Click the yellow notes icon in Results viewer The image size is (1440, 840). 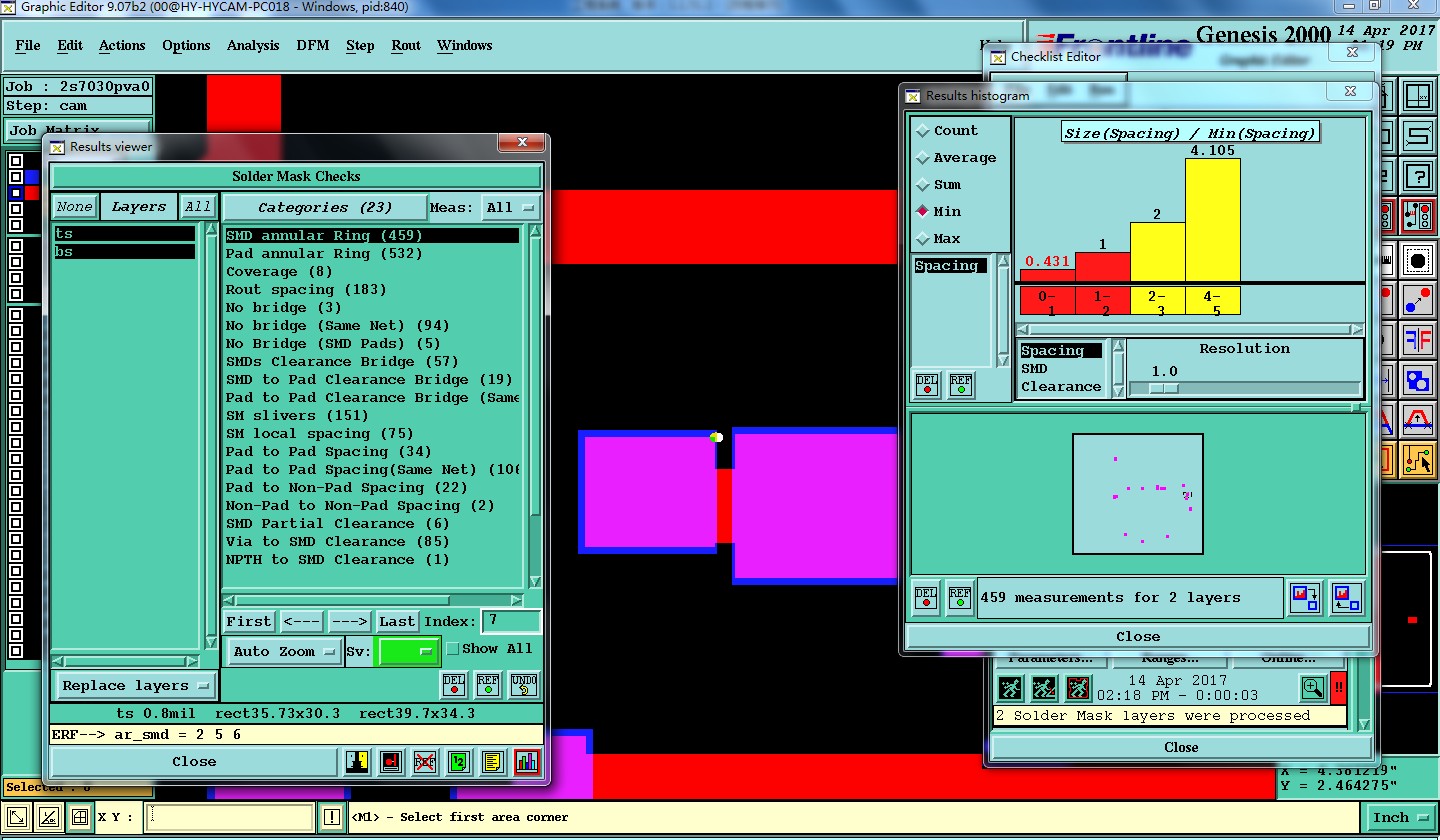coord(492,762)
